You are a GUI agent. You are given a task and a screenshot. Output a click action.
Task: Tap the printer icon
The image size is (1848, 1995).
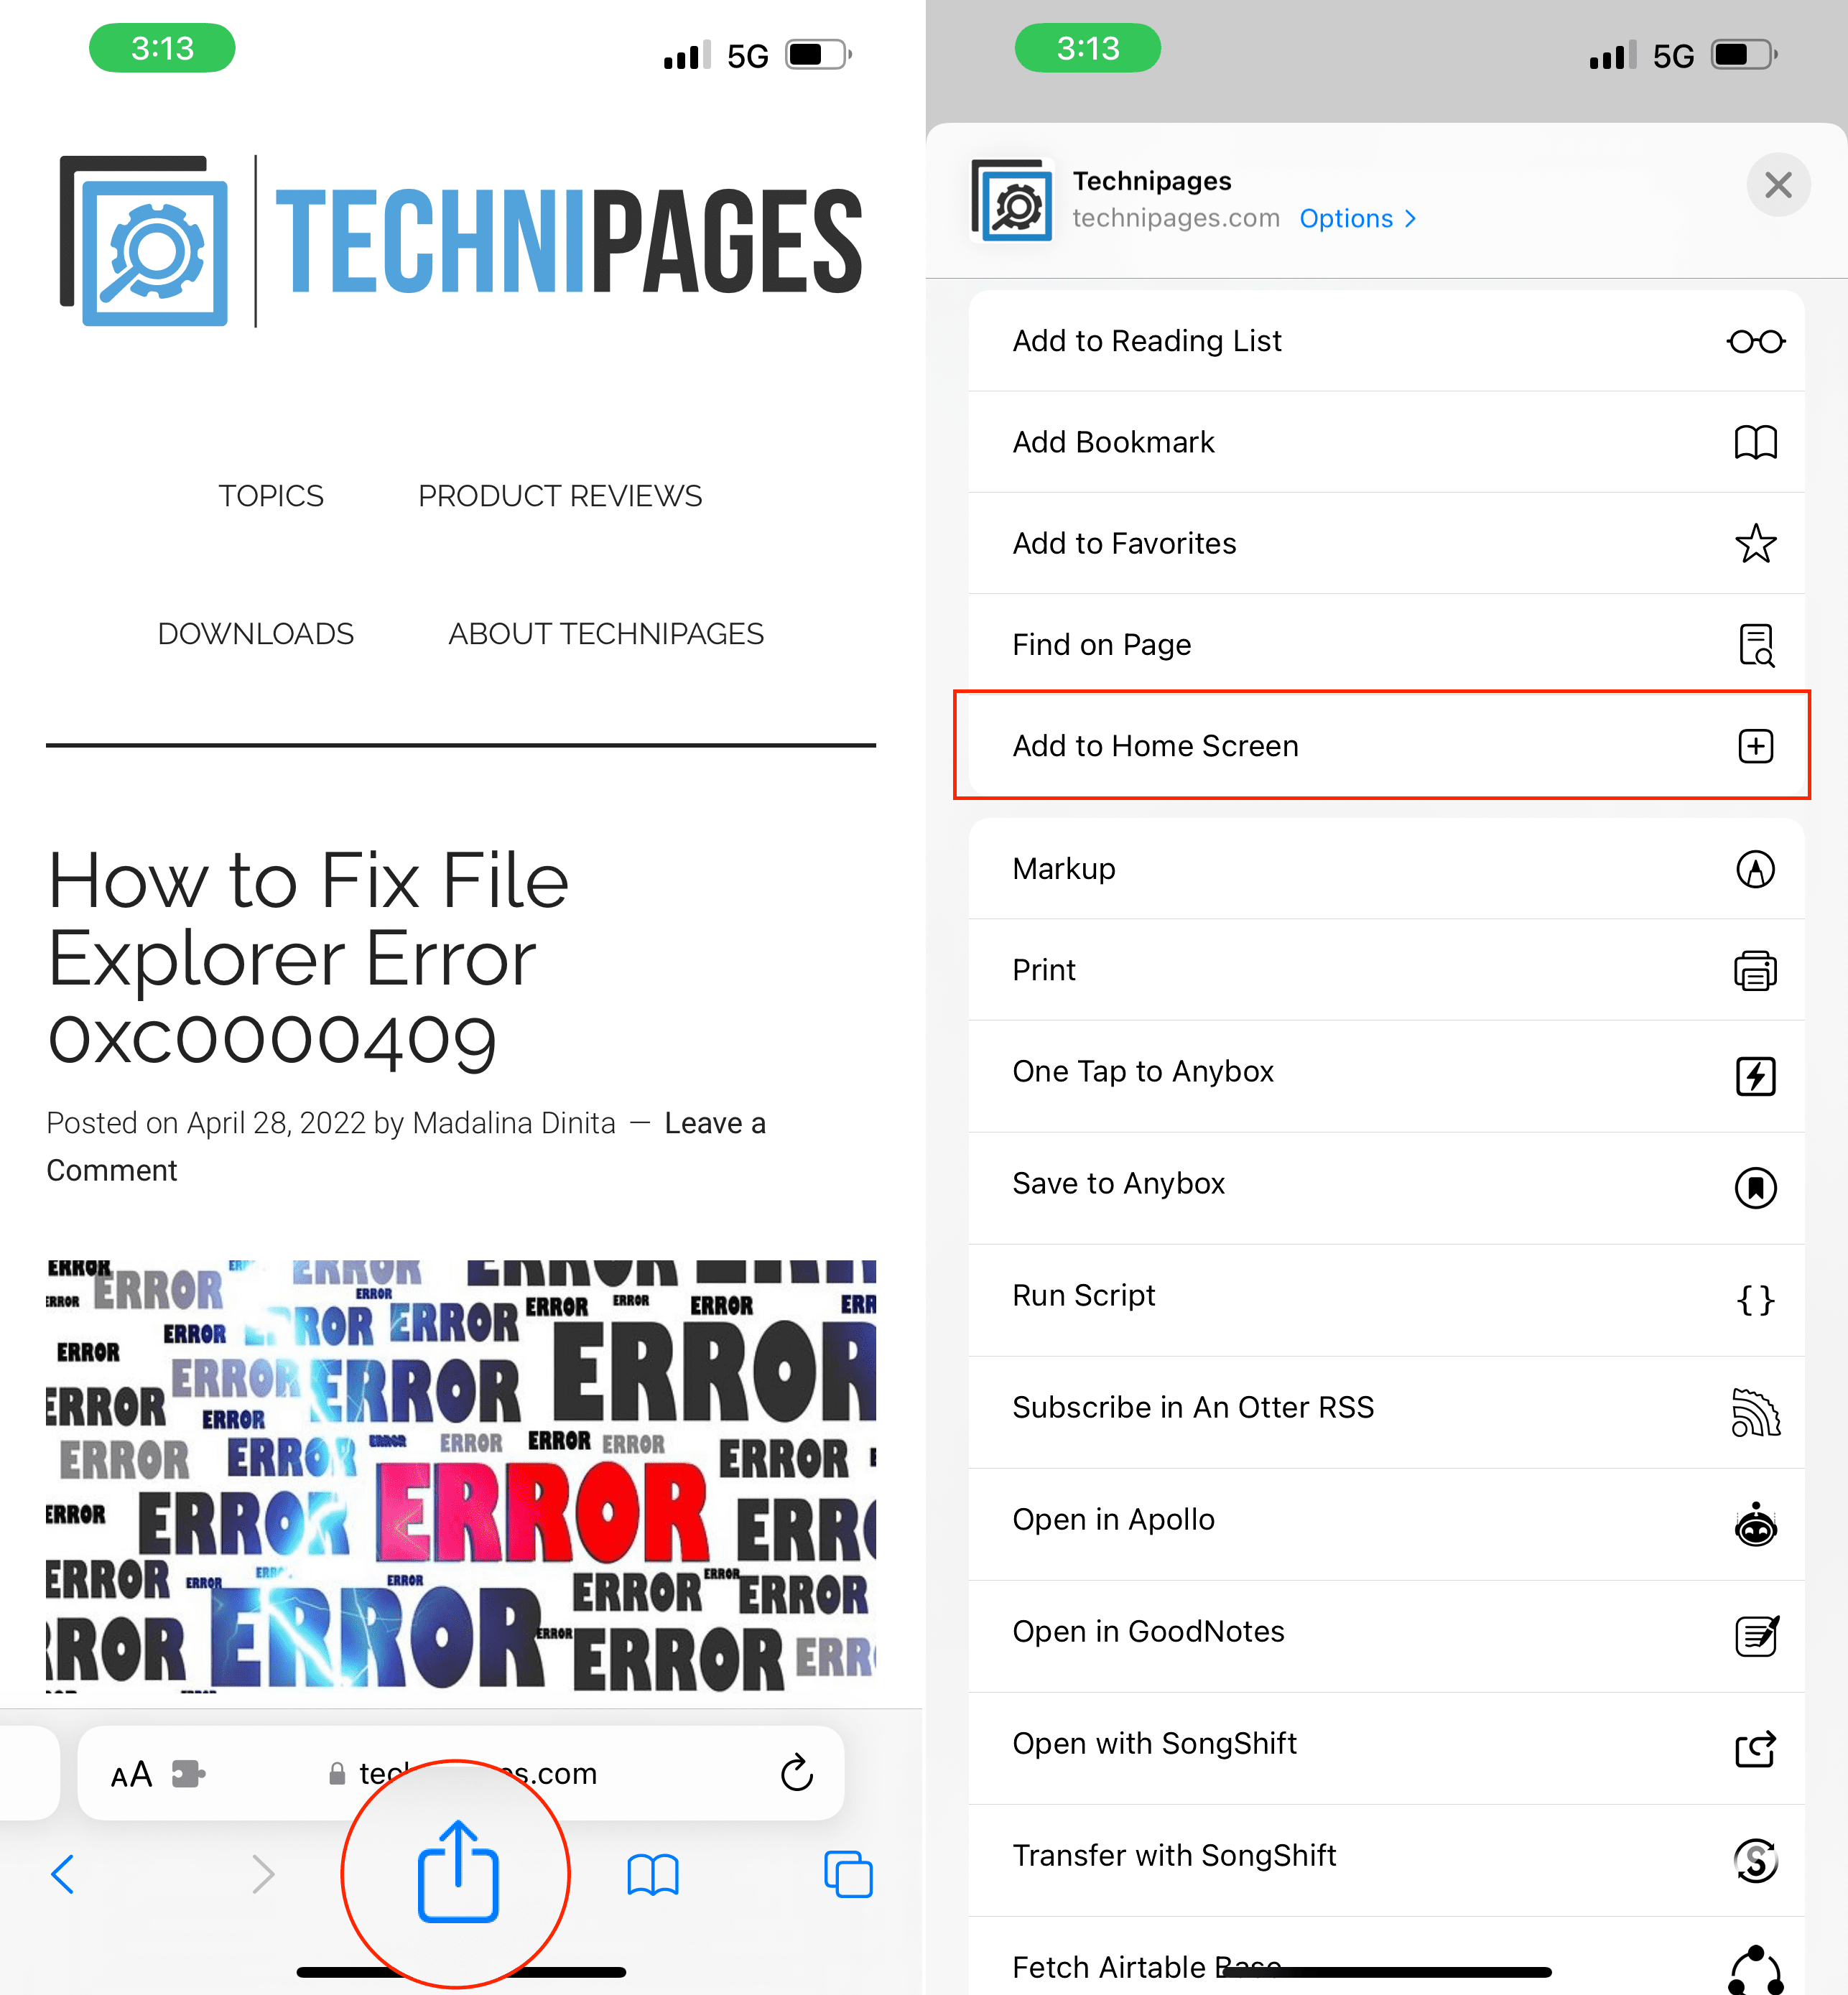(x=1755, y=970)
